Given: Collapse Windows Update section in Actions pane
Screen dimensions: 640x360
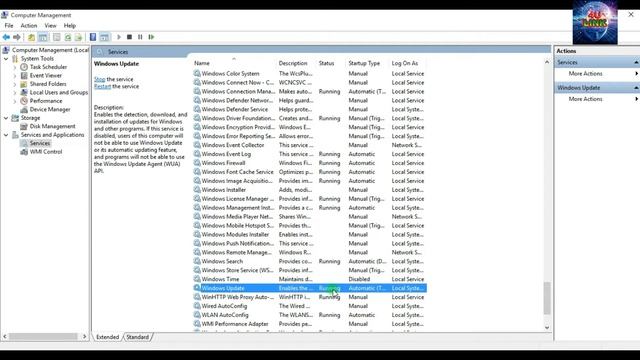Looking at the screenshot, I should (x=636, y=88).
